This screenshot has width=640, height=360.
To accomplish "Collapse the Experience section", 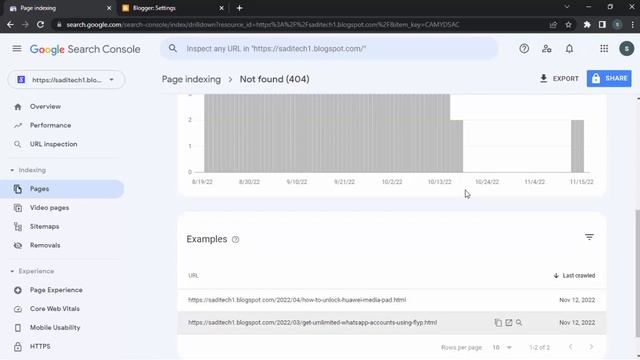I will coord(32,271).
